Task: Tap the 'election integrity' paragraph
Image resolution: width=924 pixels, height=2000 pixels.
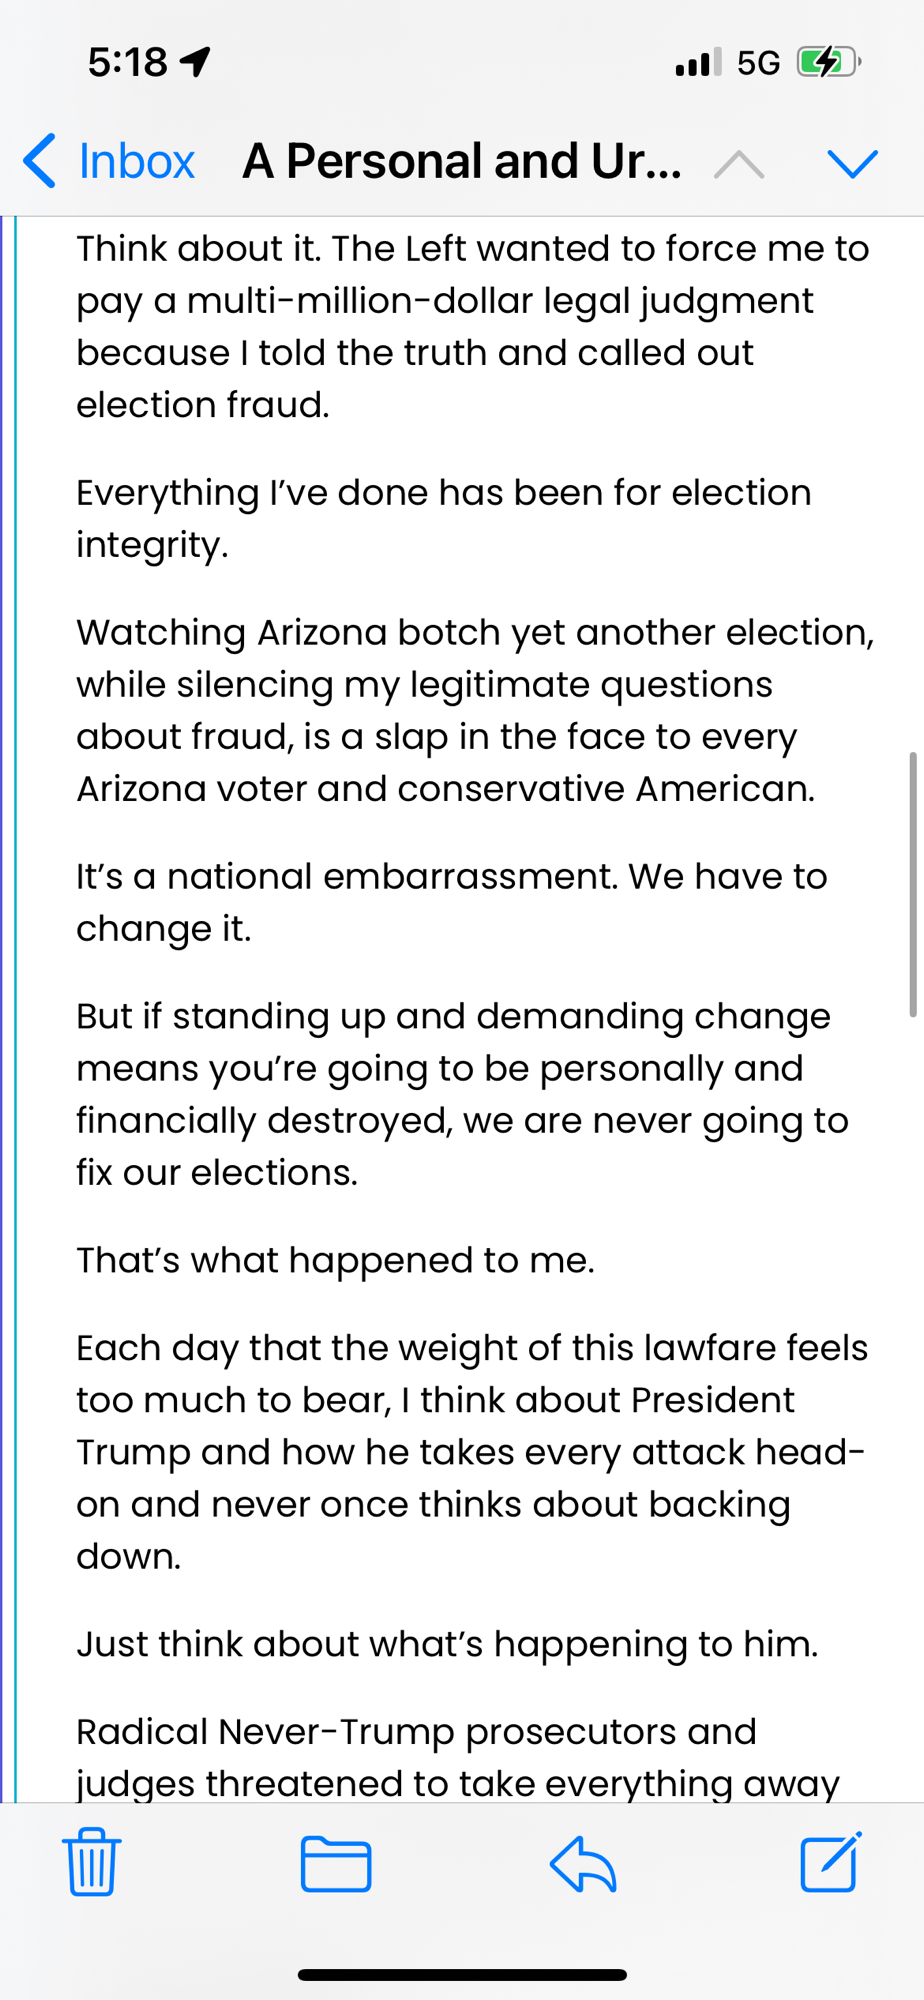Action: 443,518
